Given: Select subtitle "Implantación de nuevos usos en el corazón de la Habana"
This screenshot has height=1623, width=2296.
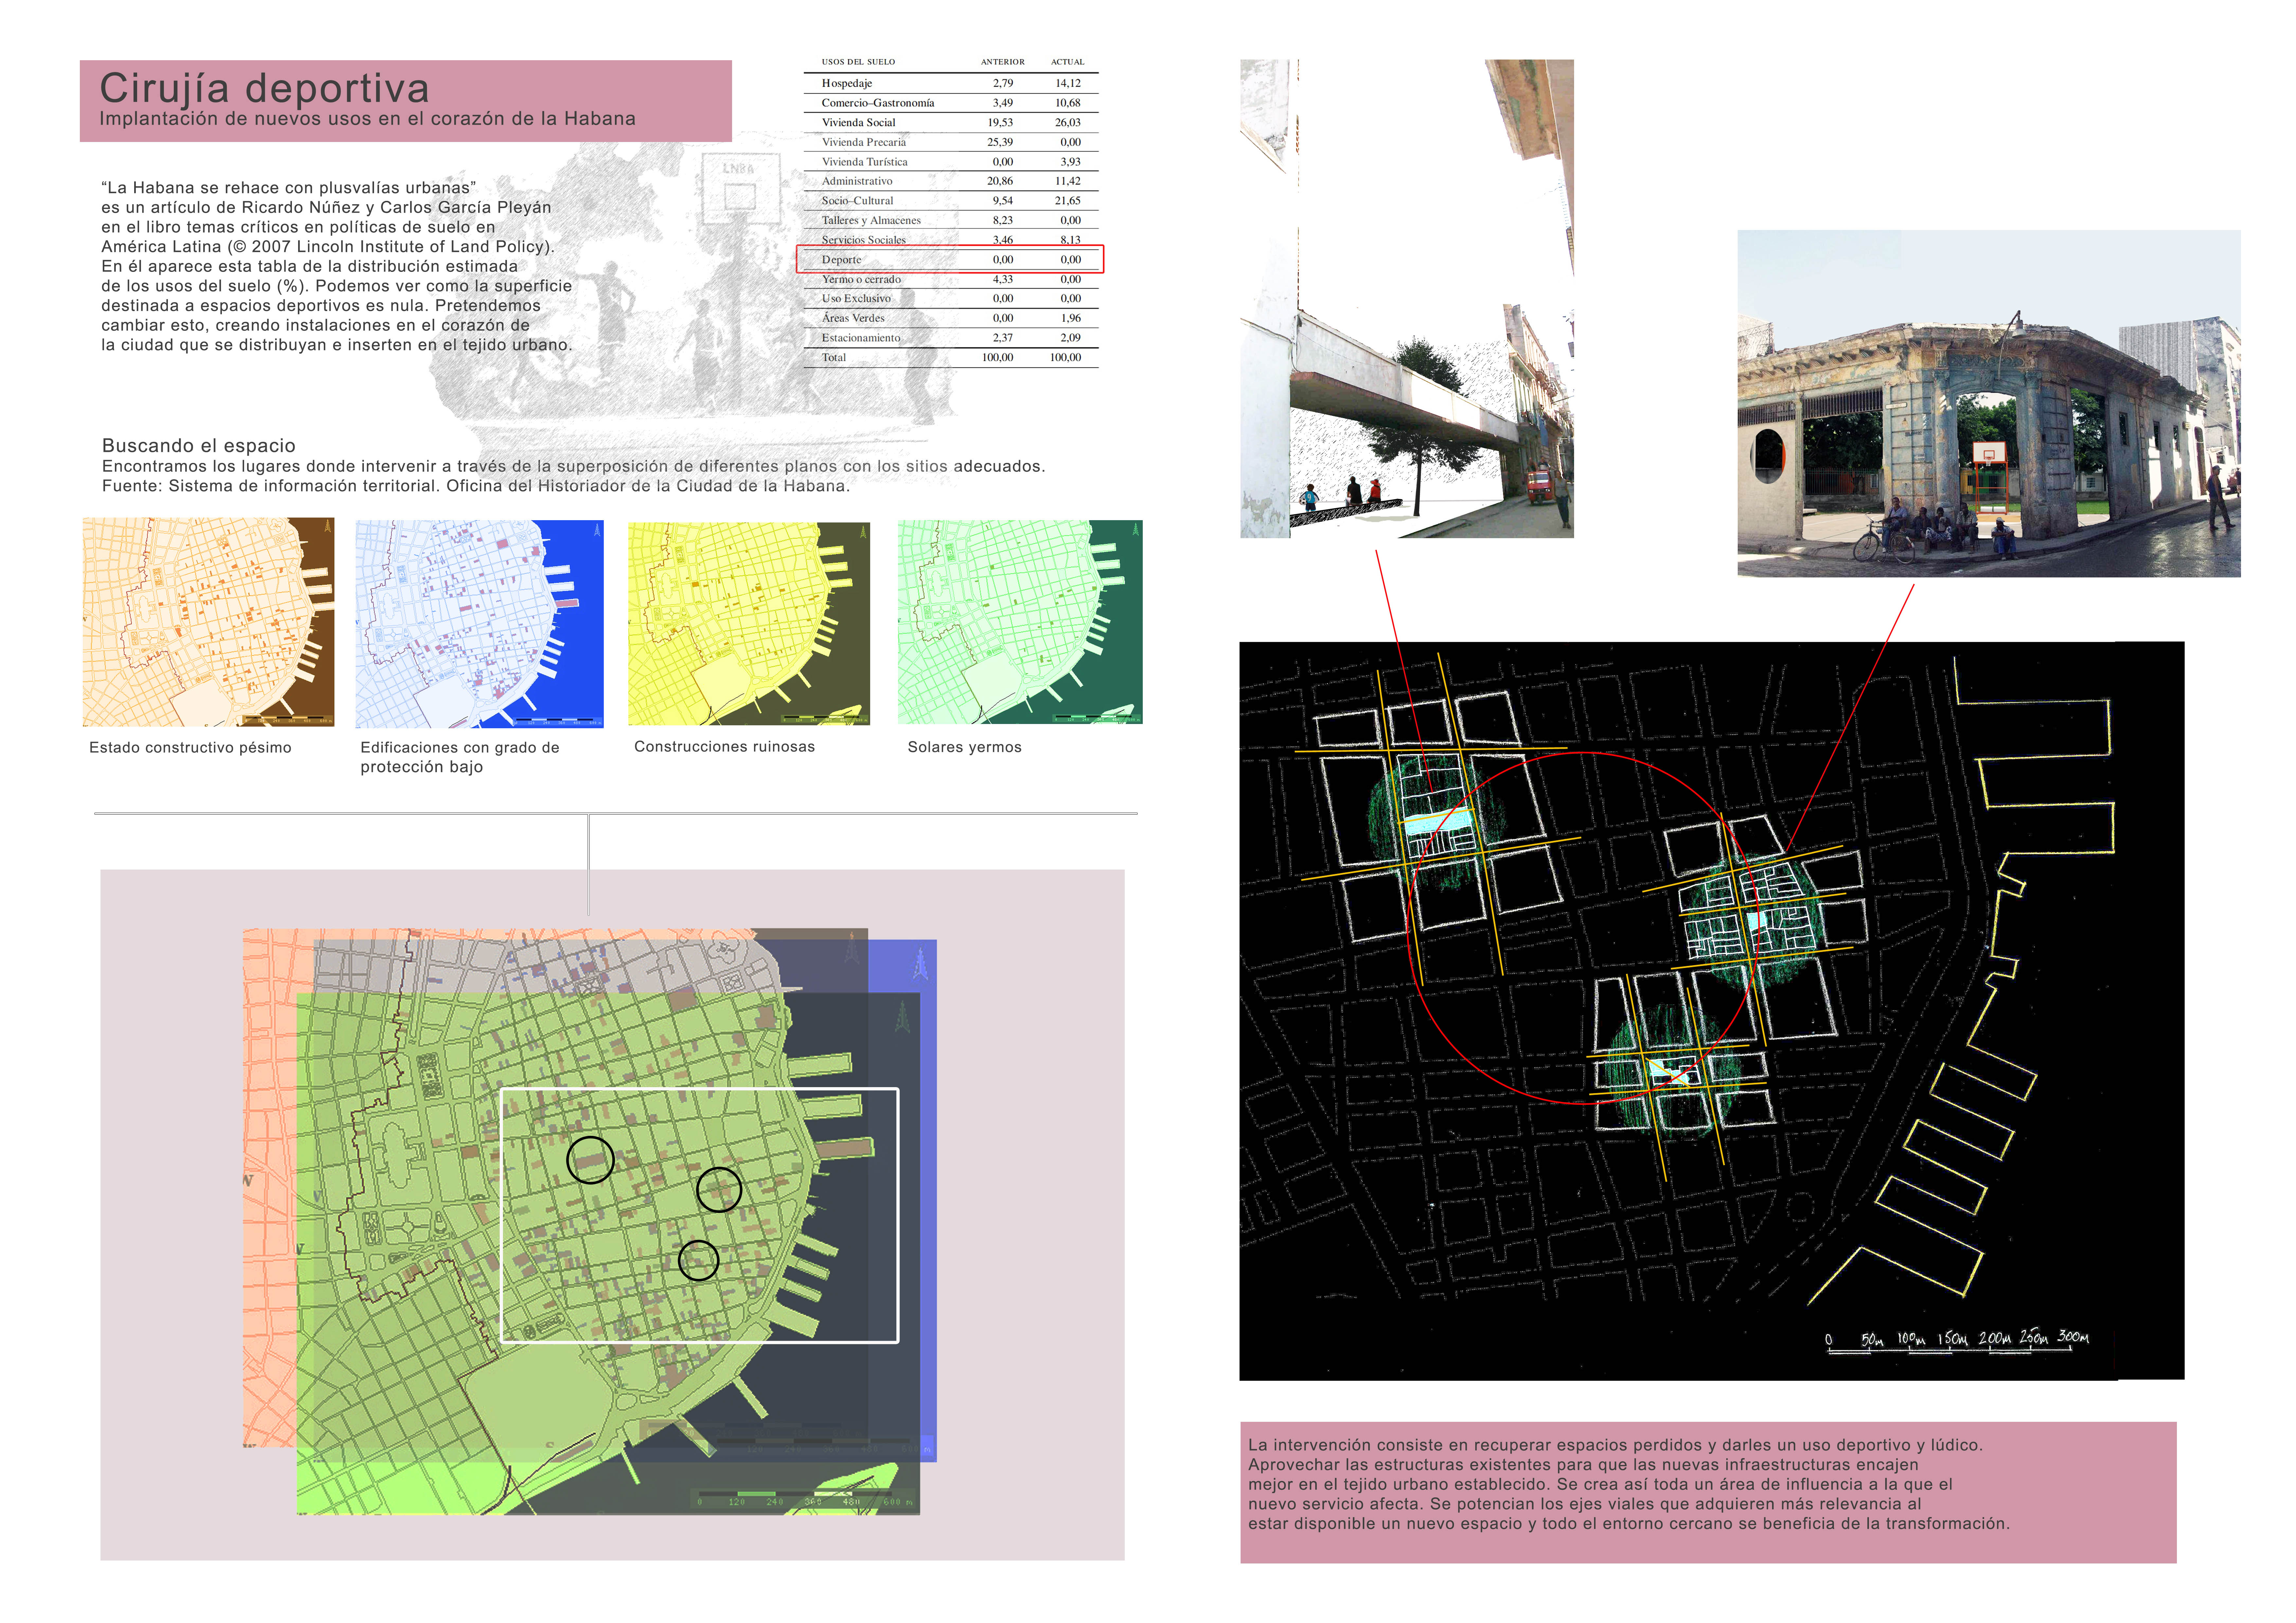Looking at the screenshot, I should click(367, 119).
